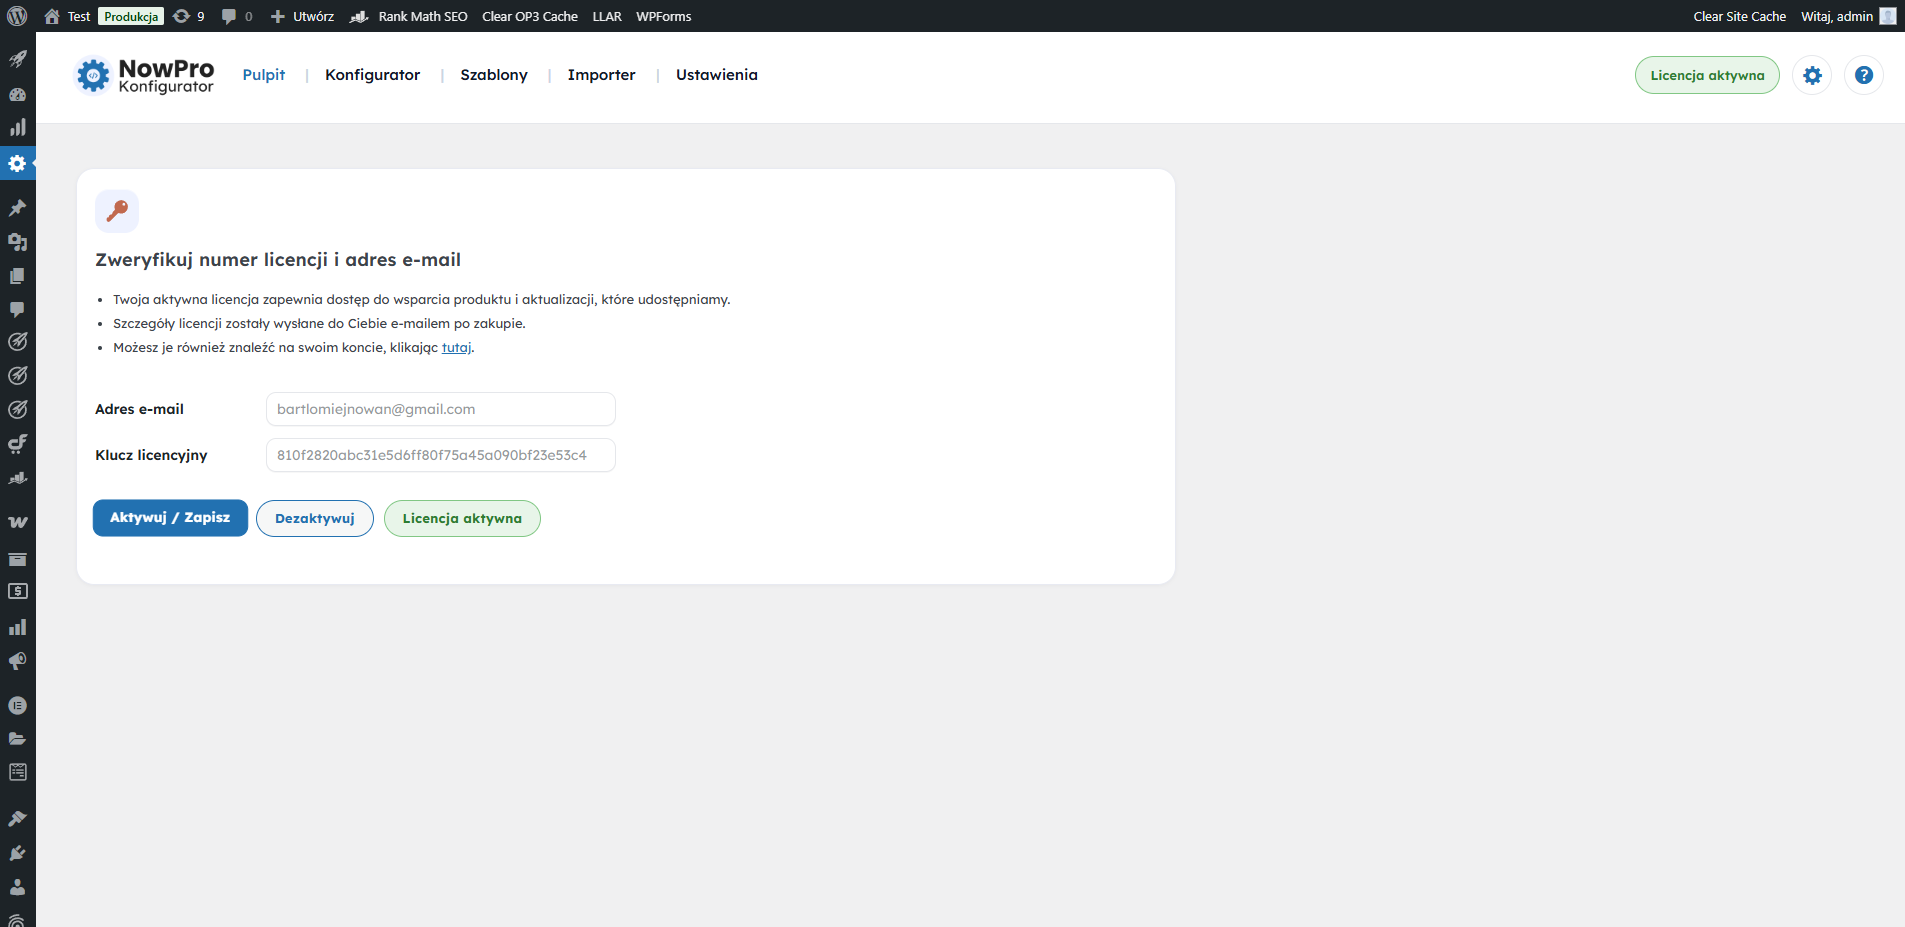The height and width of the screenshot is (927, 1905).
Task: Open the Utwórz menu in admin bar
Action: tap(303, 16)
